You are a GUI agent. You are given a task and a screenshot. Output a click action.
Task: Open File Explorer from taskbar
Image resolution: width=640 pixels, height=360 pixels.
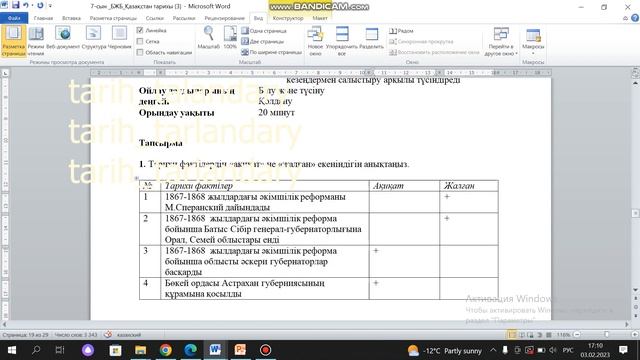tap(140, 350)
